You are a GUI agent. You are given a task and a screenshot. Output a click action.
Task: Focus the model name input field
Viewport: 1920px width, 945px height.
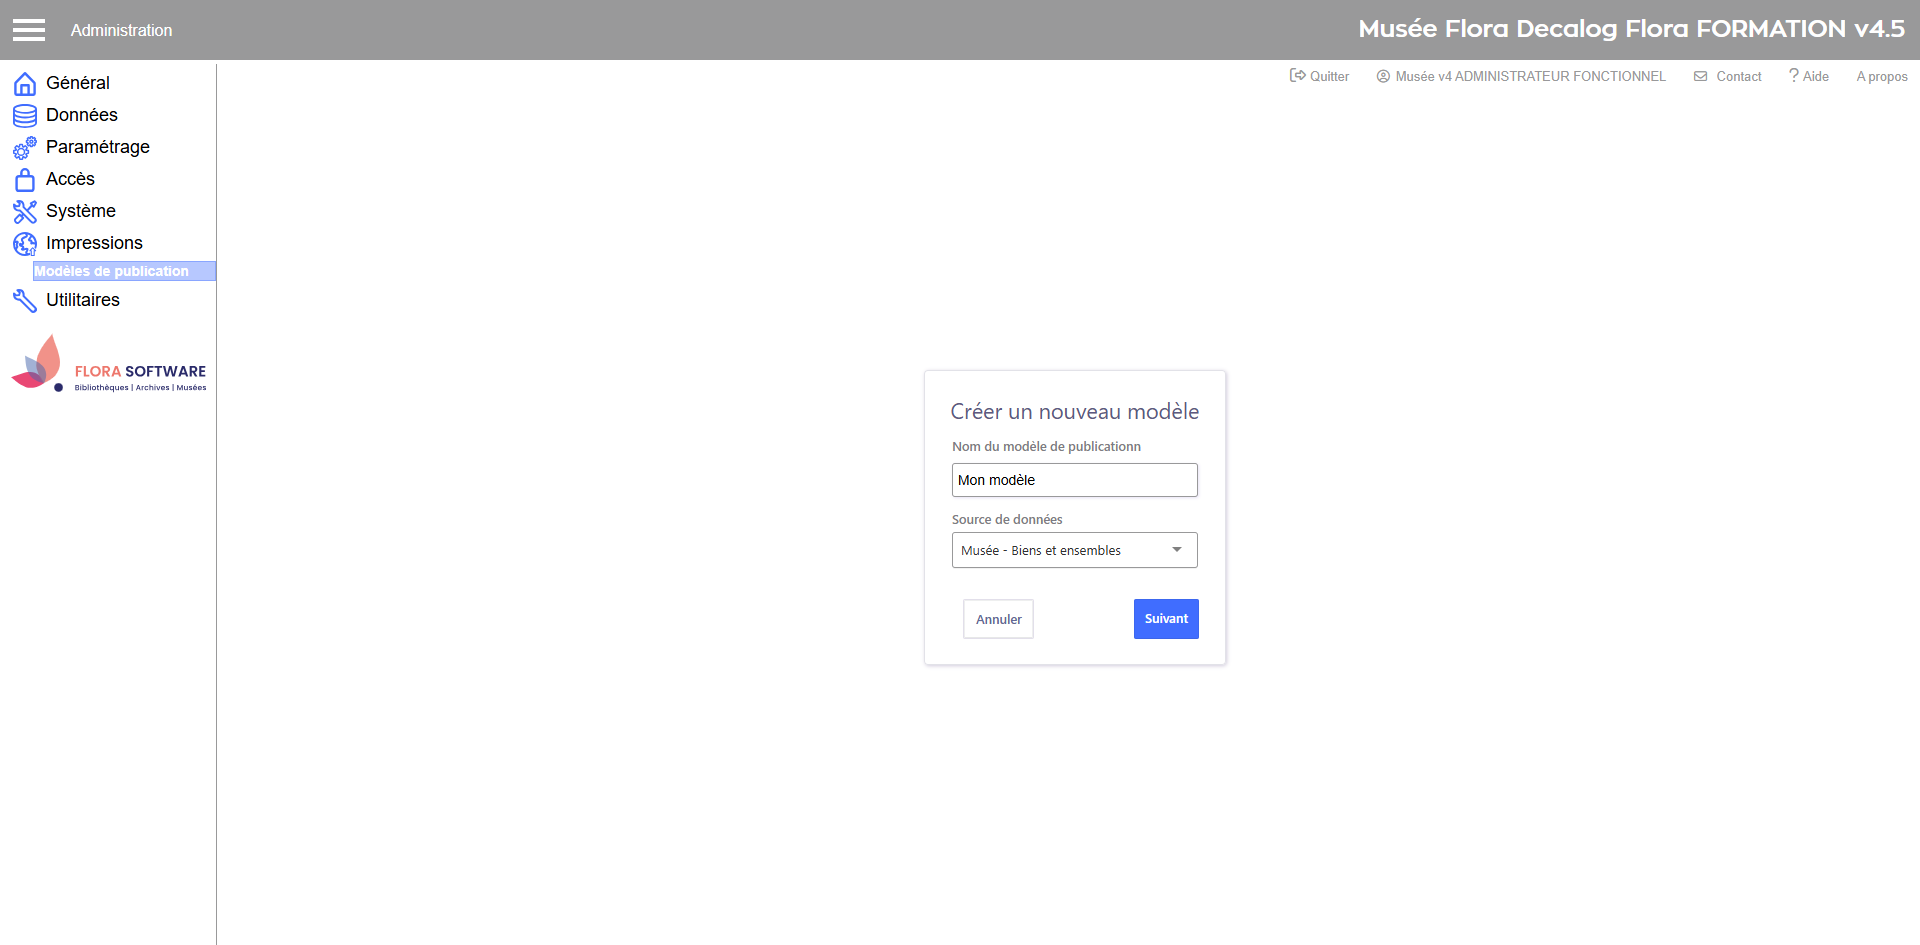tap(1074, 480)
